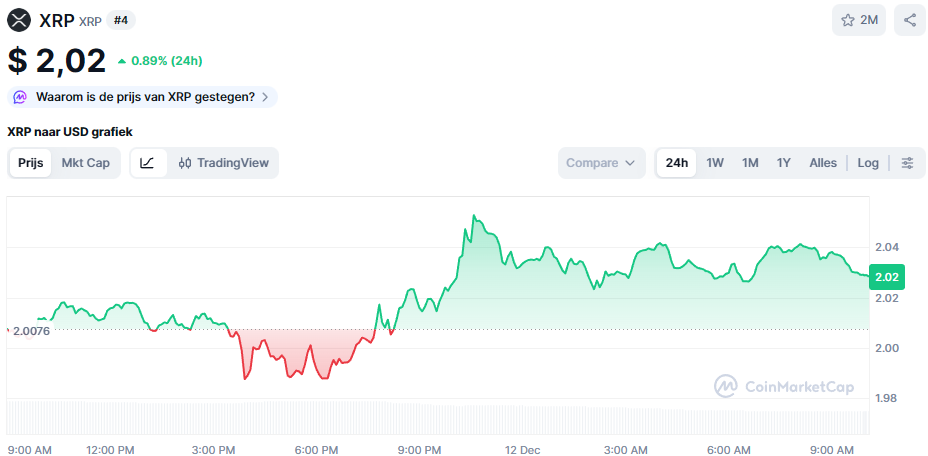Select the Alles time range
Image resolution: width=928 pixels, height=456 pixels.
tap(823, 163)
